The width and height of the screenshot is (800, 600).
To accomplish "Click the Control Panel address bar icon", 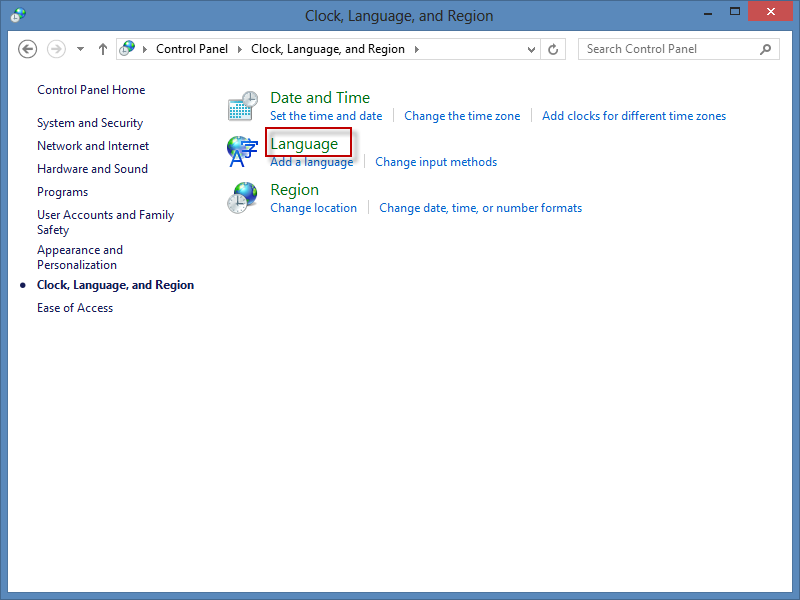I will pyautogui.click(x=127, y=49).
